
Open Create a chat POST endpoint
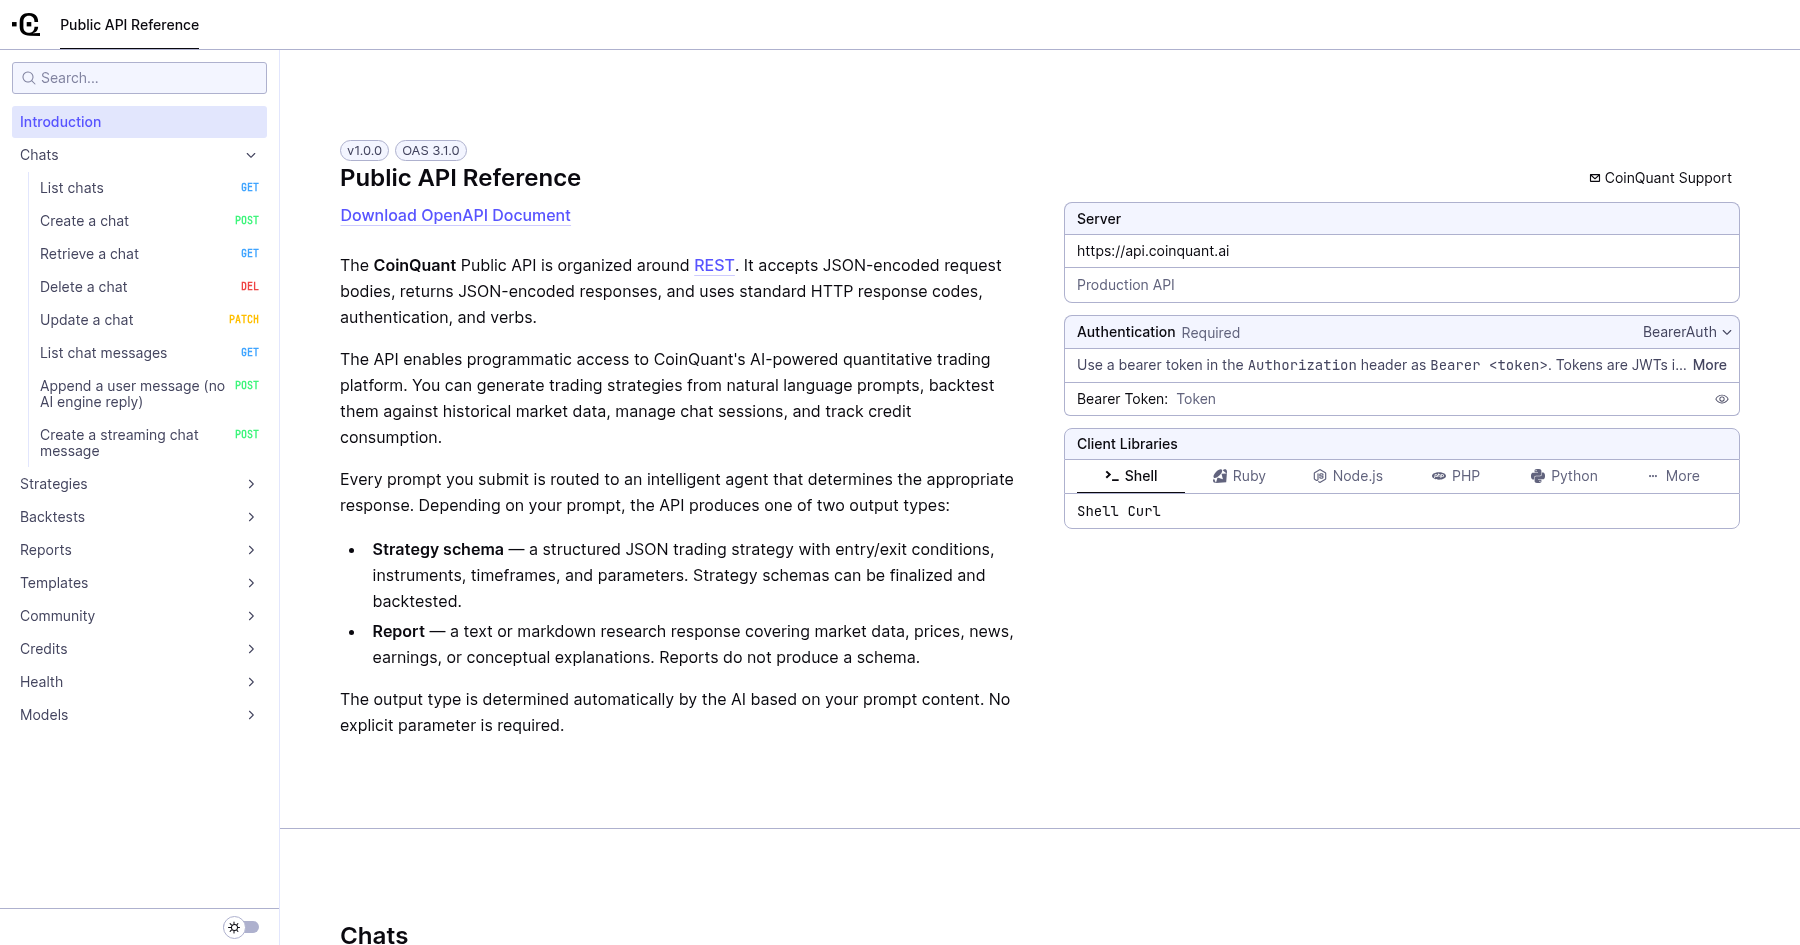point(149,221)
